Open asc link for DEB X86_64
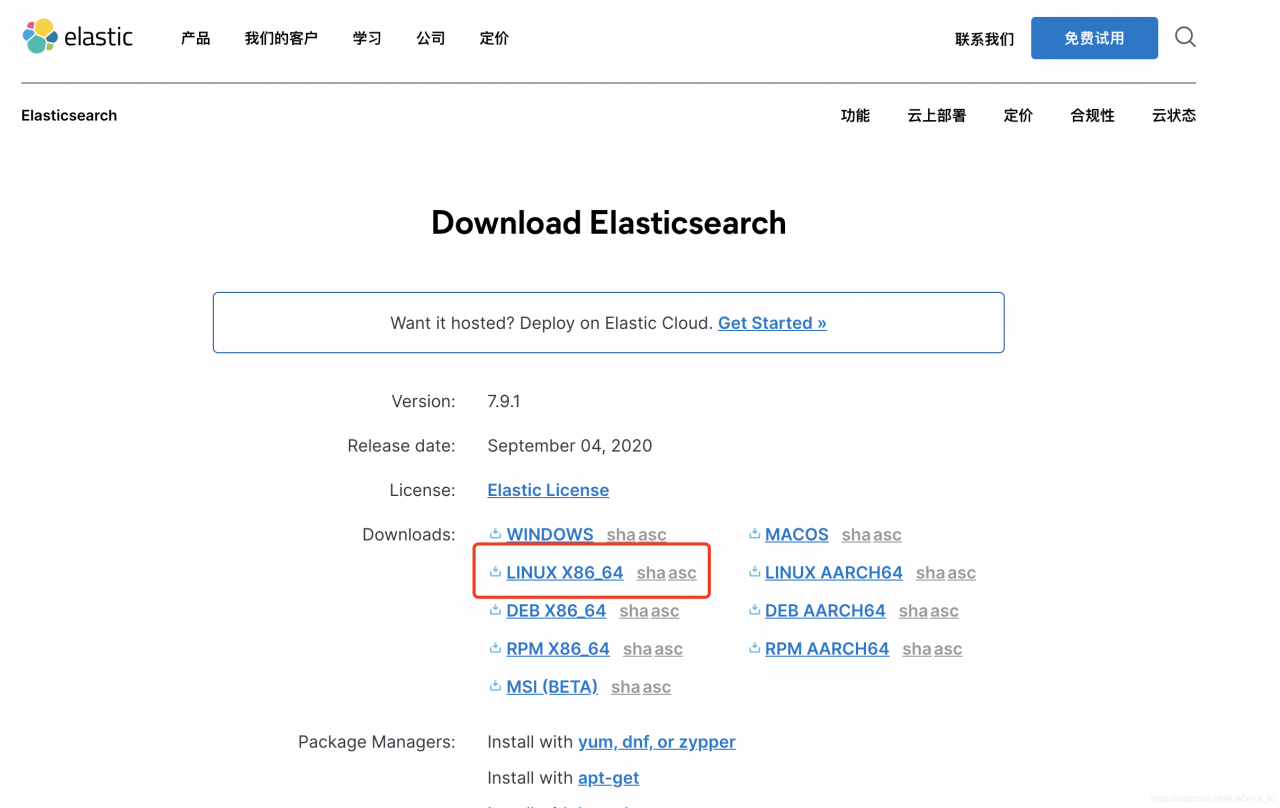The width and height of the screenshot is (1280, 808). point(665,611)
